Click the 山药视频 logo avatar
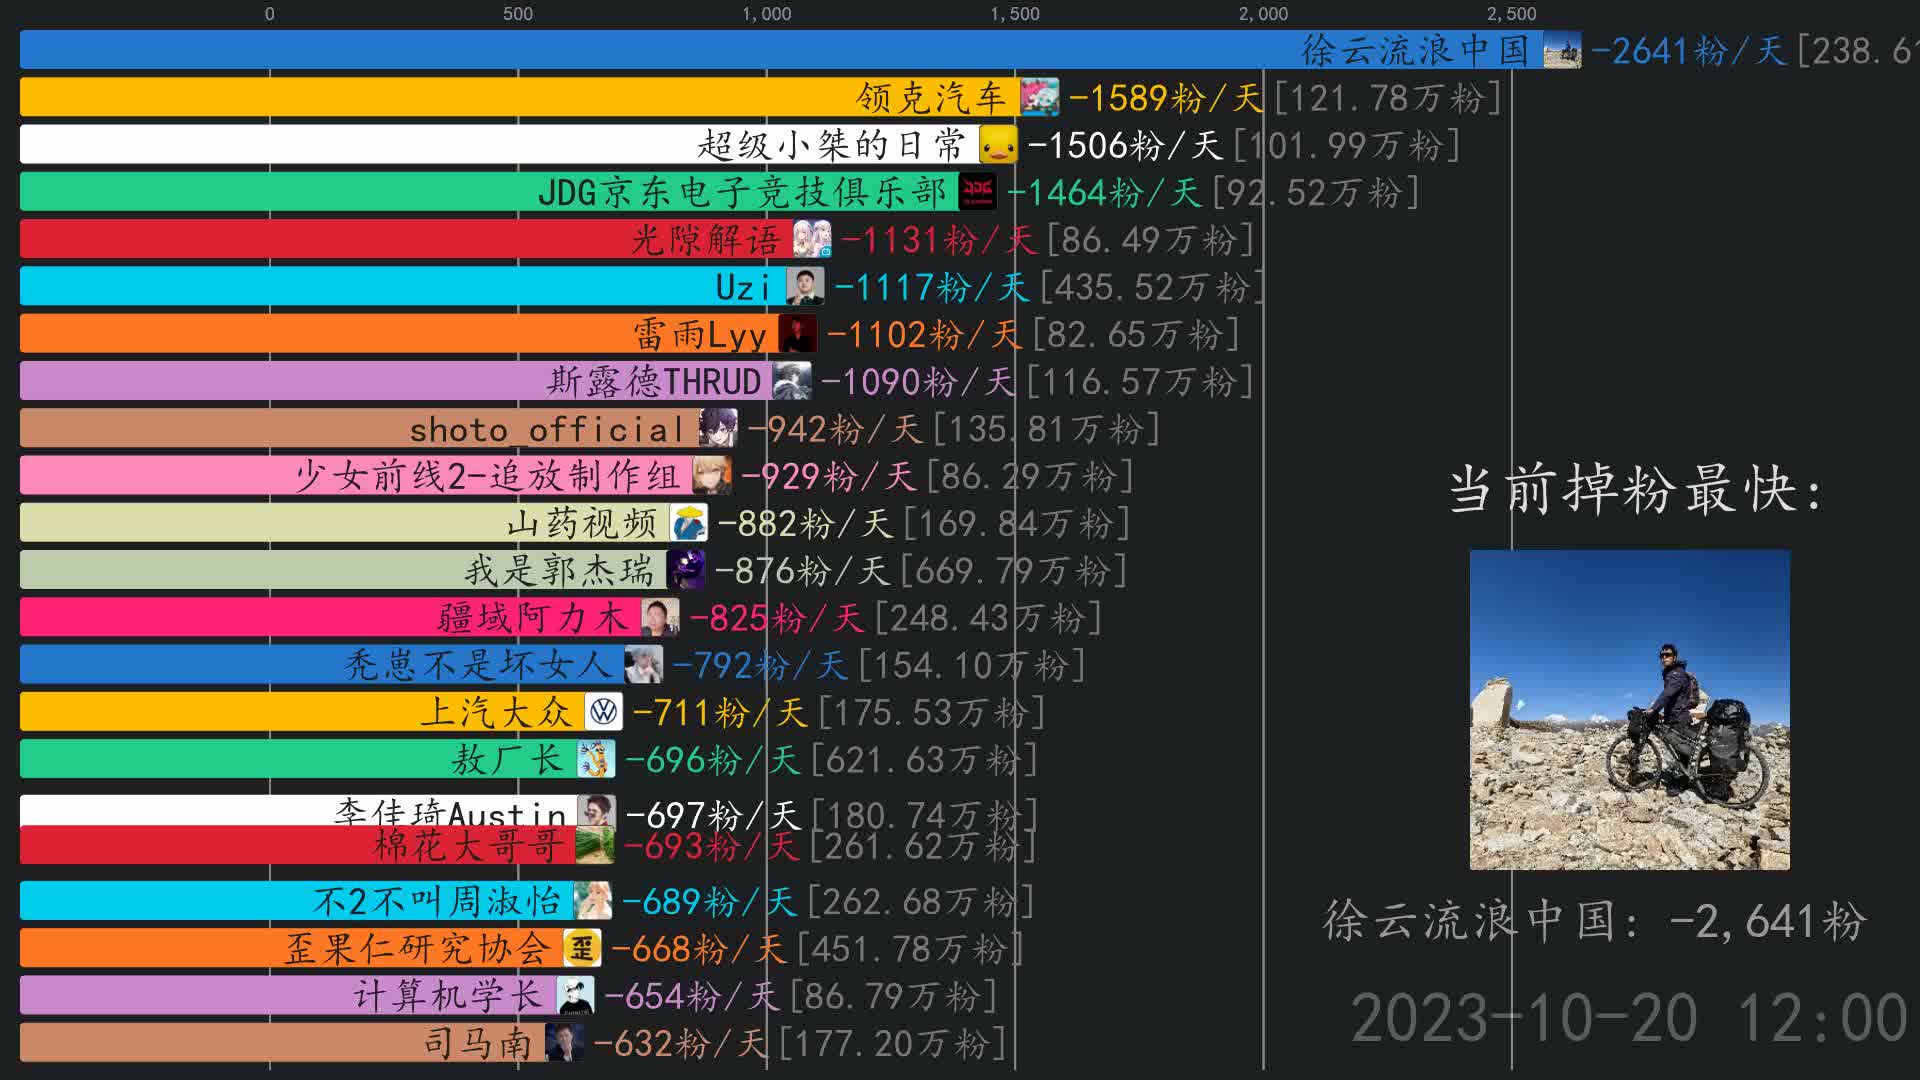 [688, 523]
